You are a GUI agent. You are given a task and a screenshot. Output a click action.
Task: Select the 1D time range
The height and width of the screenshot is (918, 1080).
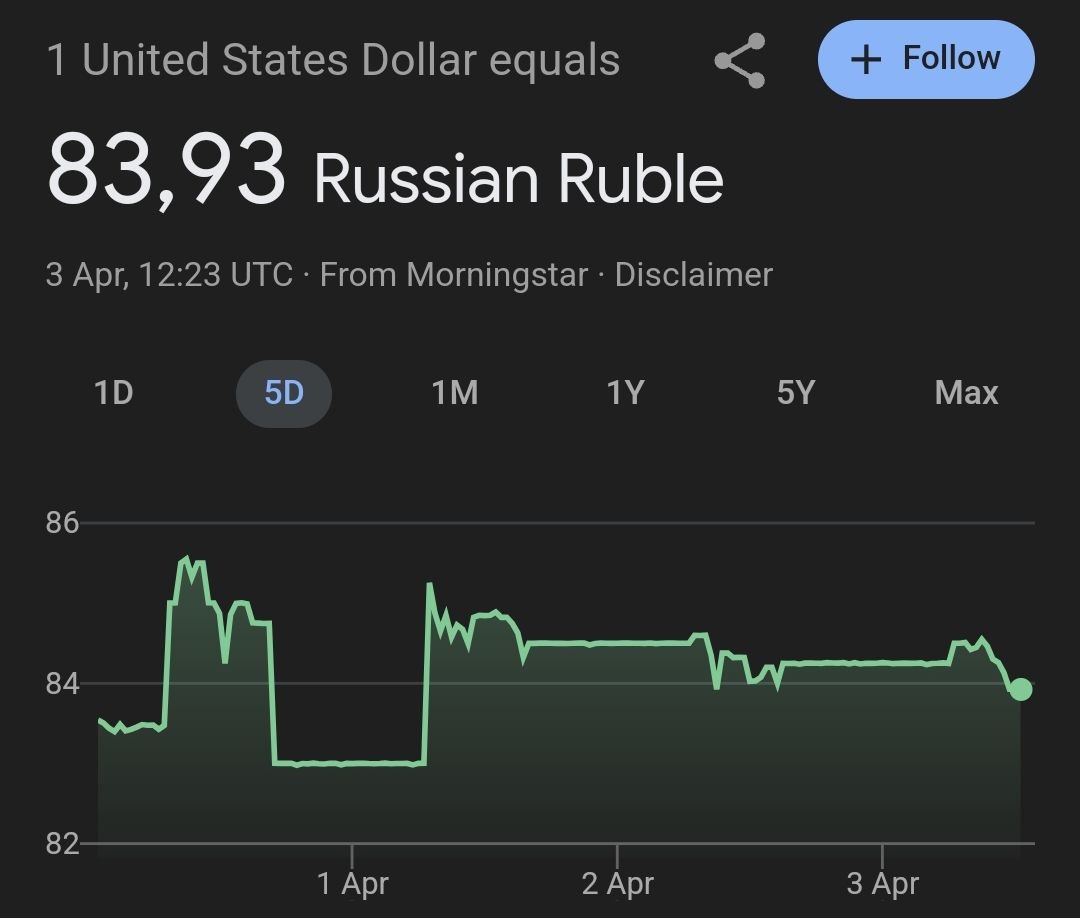point(113,393)
